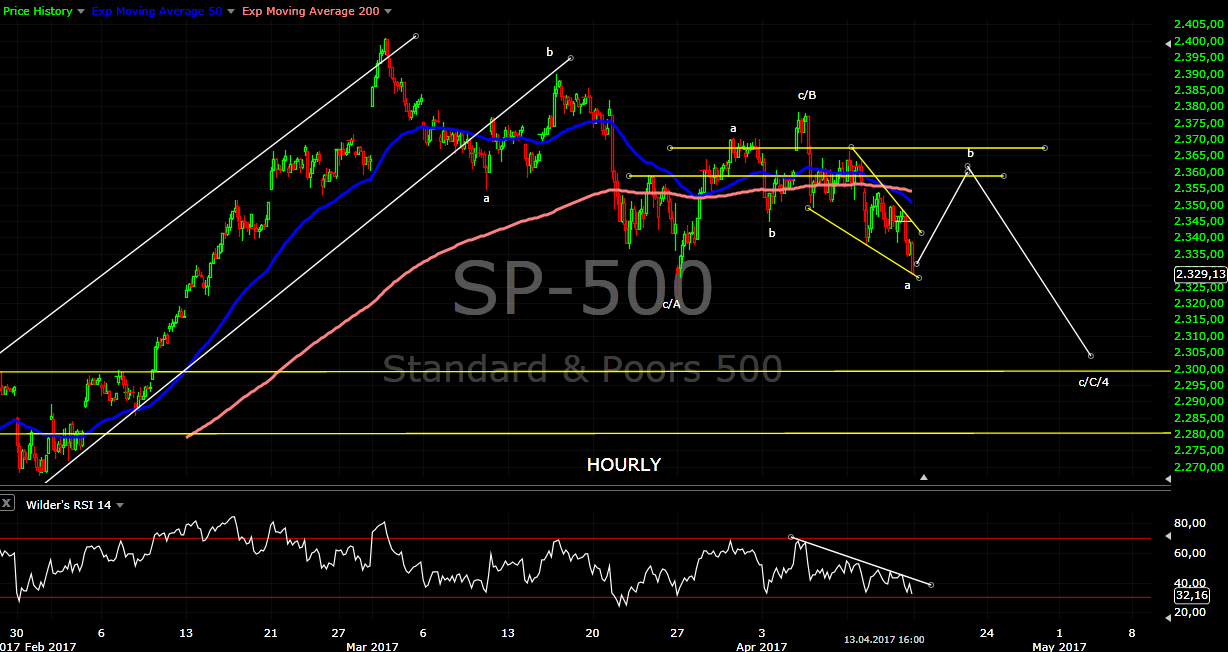Click the May 2017 time axis label
1228x652 pixels.
(x=1059, y=646)
